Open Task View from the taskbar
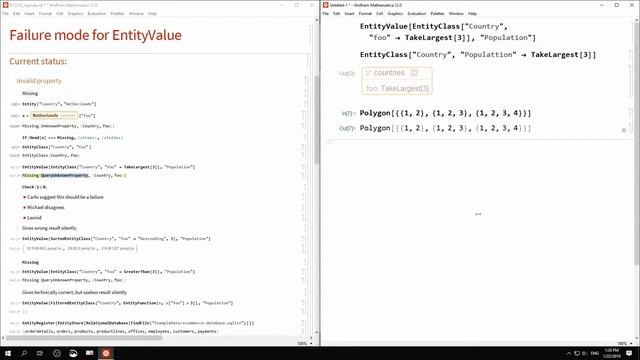640x360 pixels. point(40,353)
